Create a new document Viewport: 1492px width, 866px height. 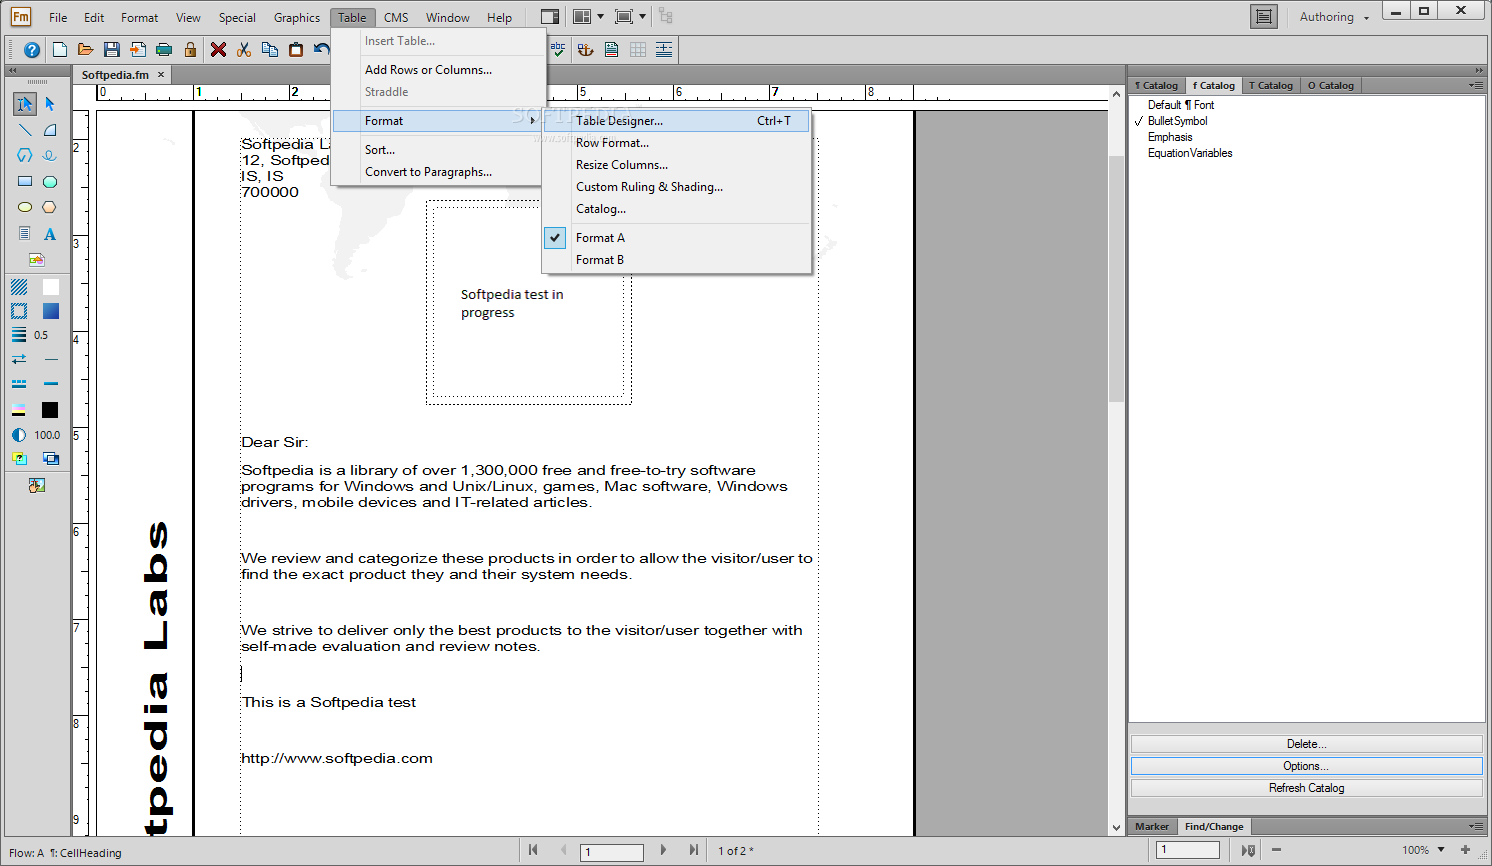click(x=60, y=50)
